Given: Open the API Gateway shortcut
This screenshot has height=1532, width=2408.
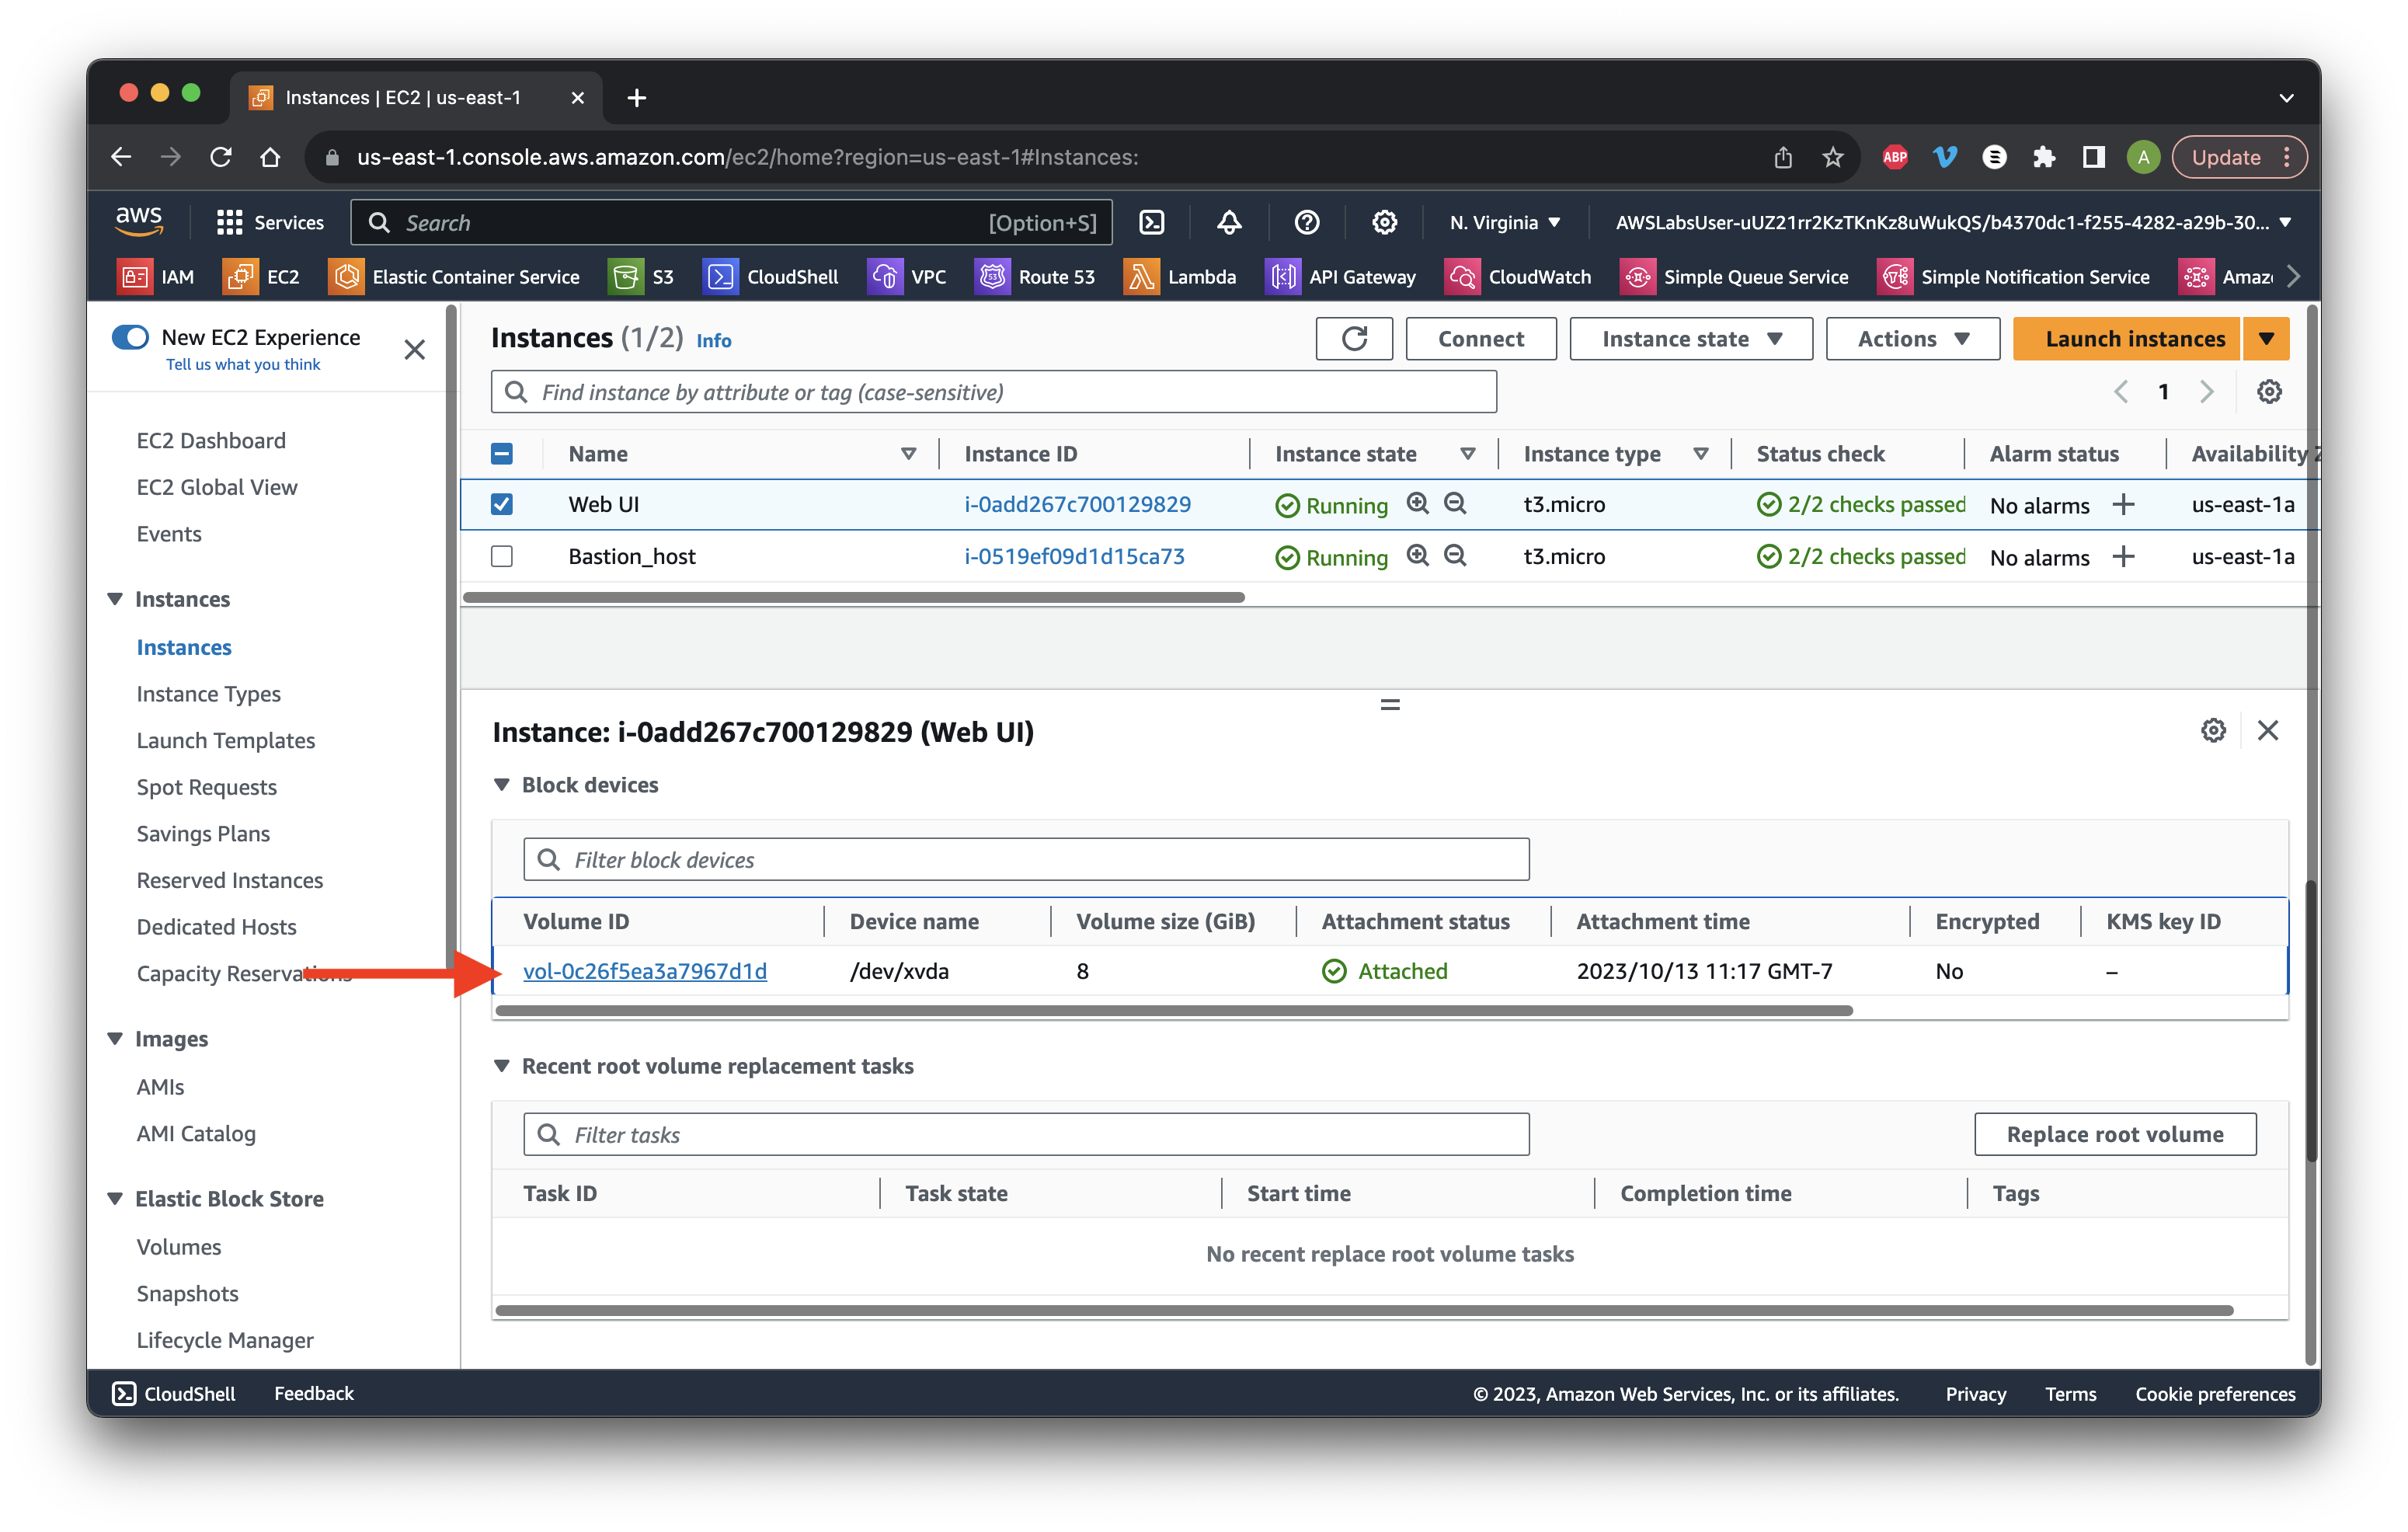Looking at the screenshot, I should pos(1341,277).
